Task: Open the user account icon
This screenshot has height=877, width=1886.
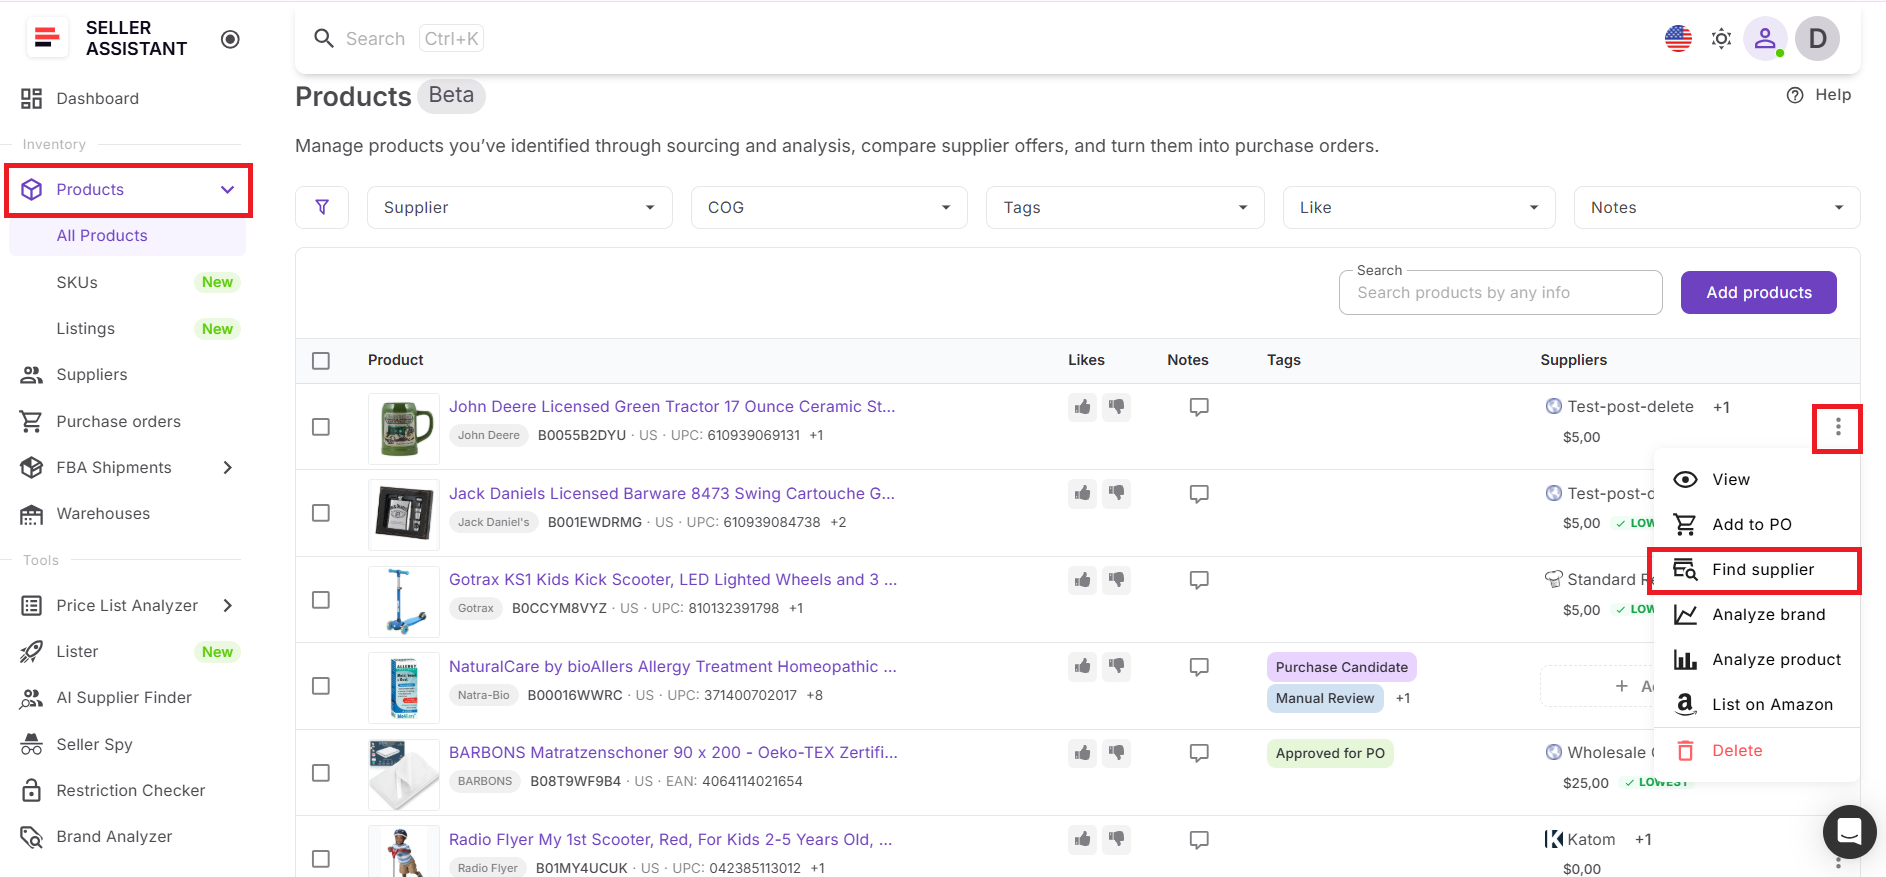Action: 1765,39
